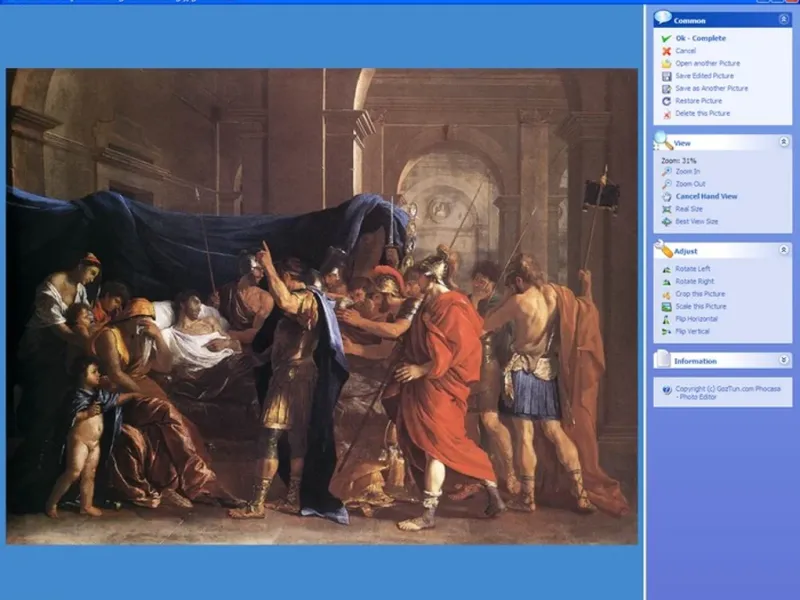The image size is (800, 600).
Task: Choose Flip Vertical text
Action: [692, 332]
